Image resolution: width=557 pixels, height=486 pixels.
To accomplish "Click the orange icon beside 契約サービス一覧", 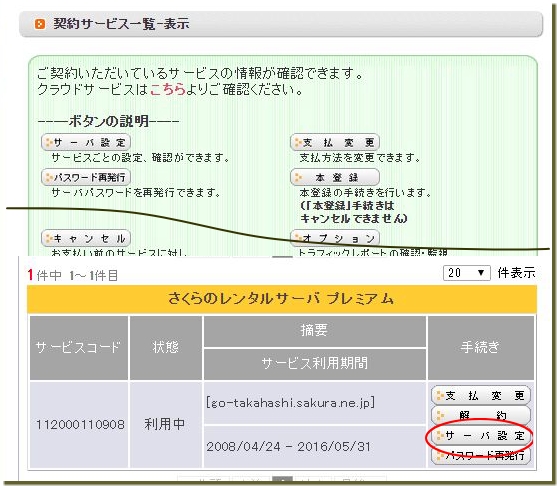I will [x=40, y=24].
